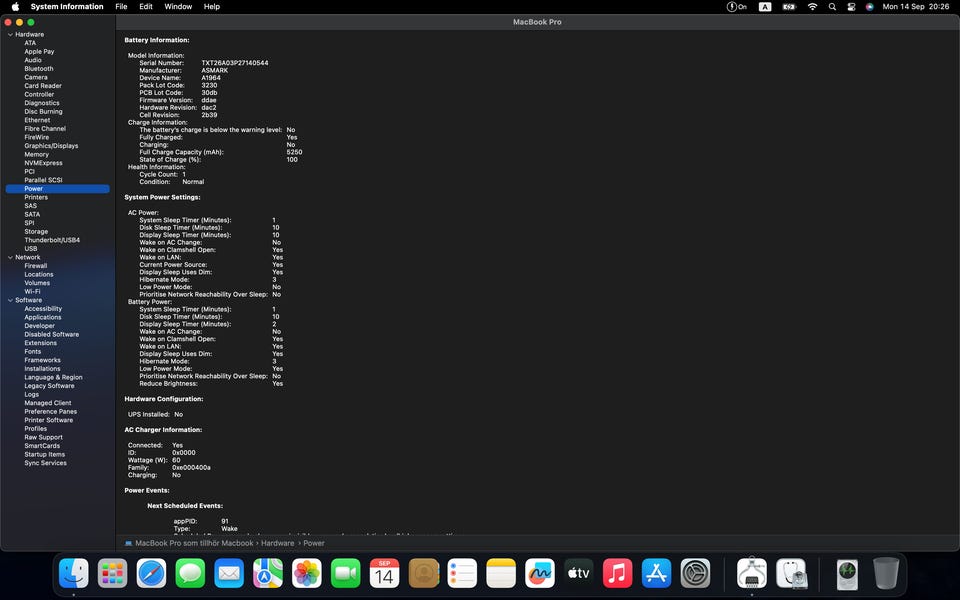
Task: Open Finder from the Dock
Action: point(73,574)
